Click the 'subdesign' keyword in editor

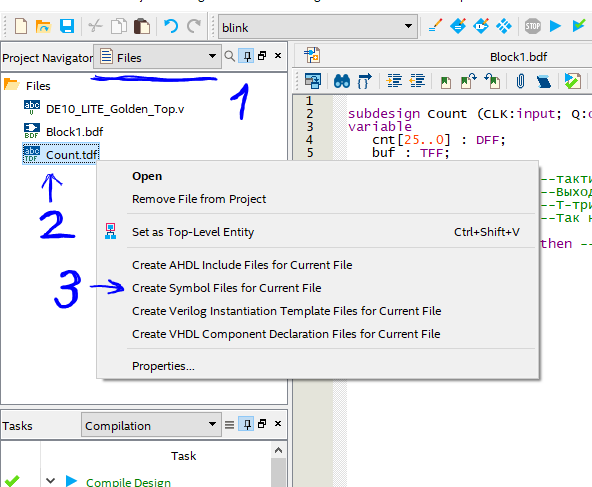point(384,113)
